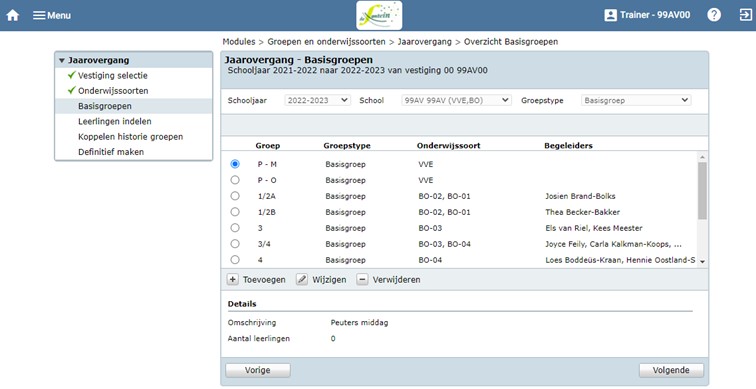The image size is (756, 389).
Task: Open the Schooljaar dropdown
Action: pyautogui.click(x=317, y=100)
